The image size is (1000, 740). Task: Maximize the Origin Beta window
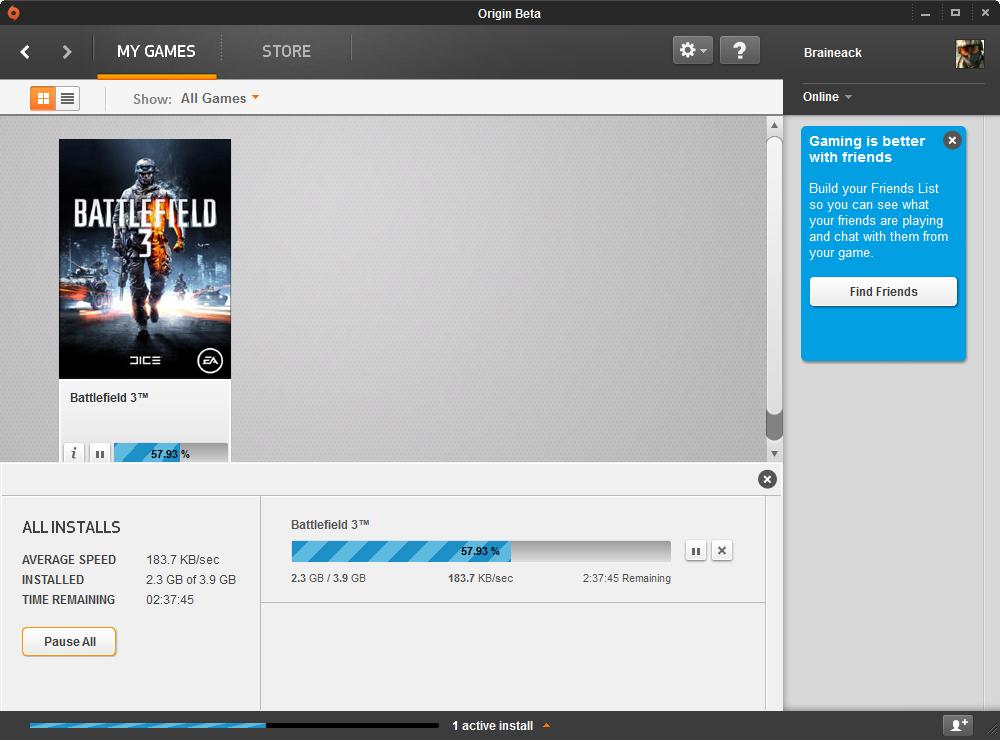point(955,13)
